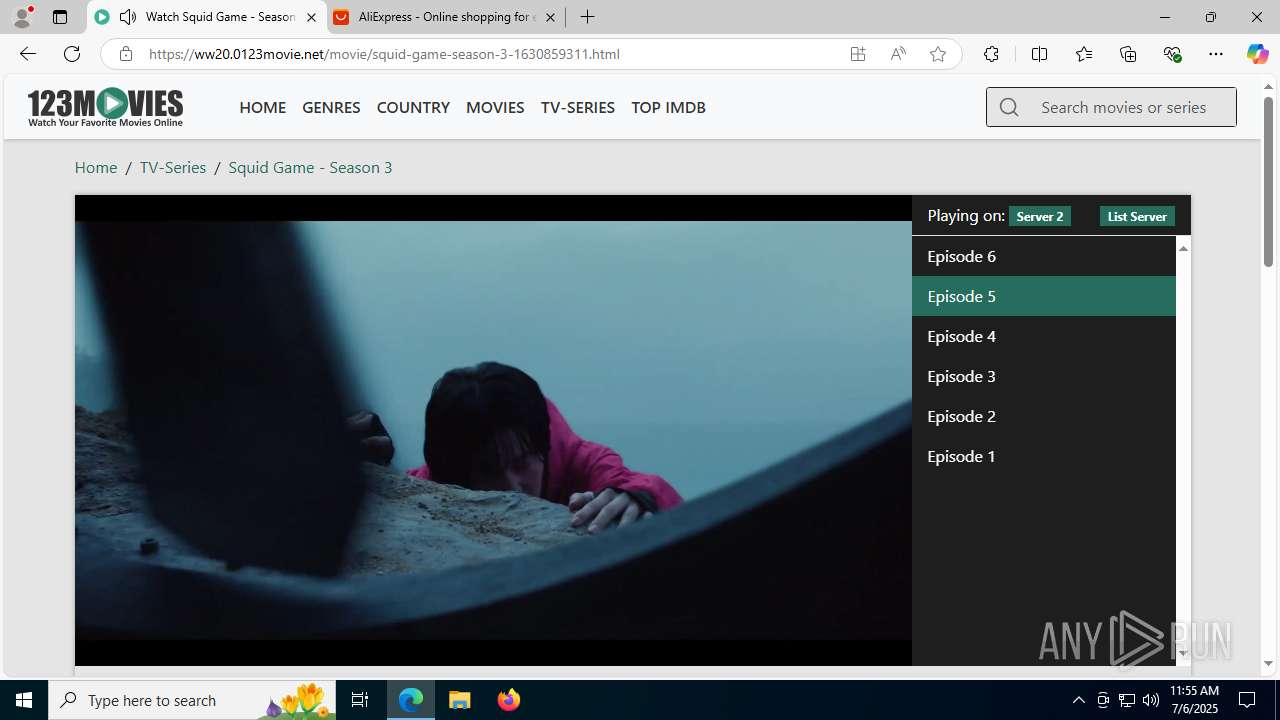Open the taskbar clock and date

1194,700
